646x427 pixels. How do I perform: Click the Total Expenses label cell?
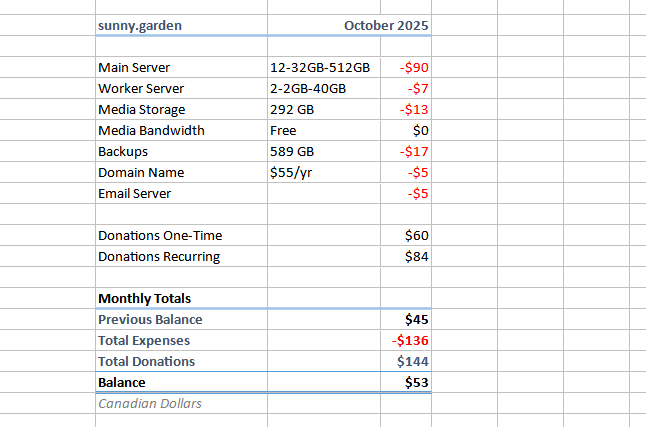coord(181,341)
